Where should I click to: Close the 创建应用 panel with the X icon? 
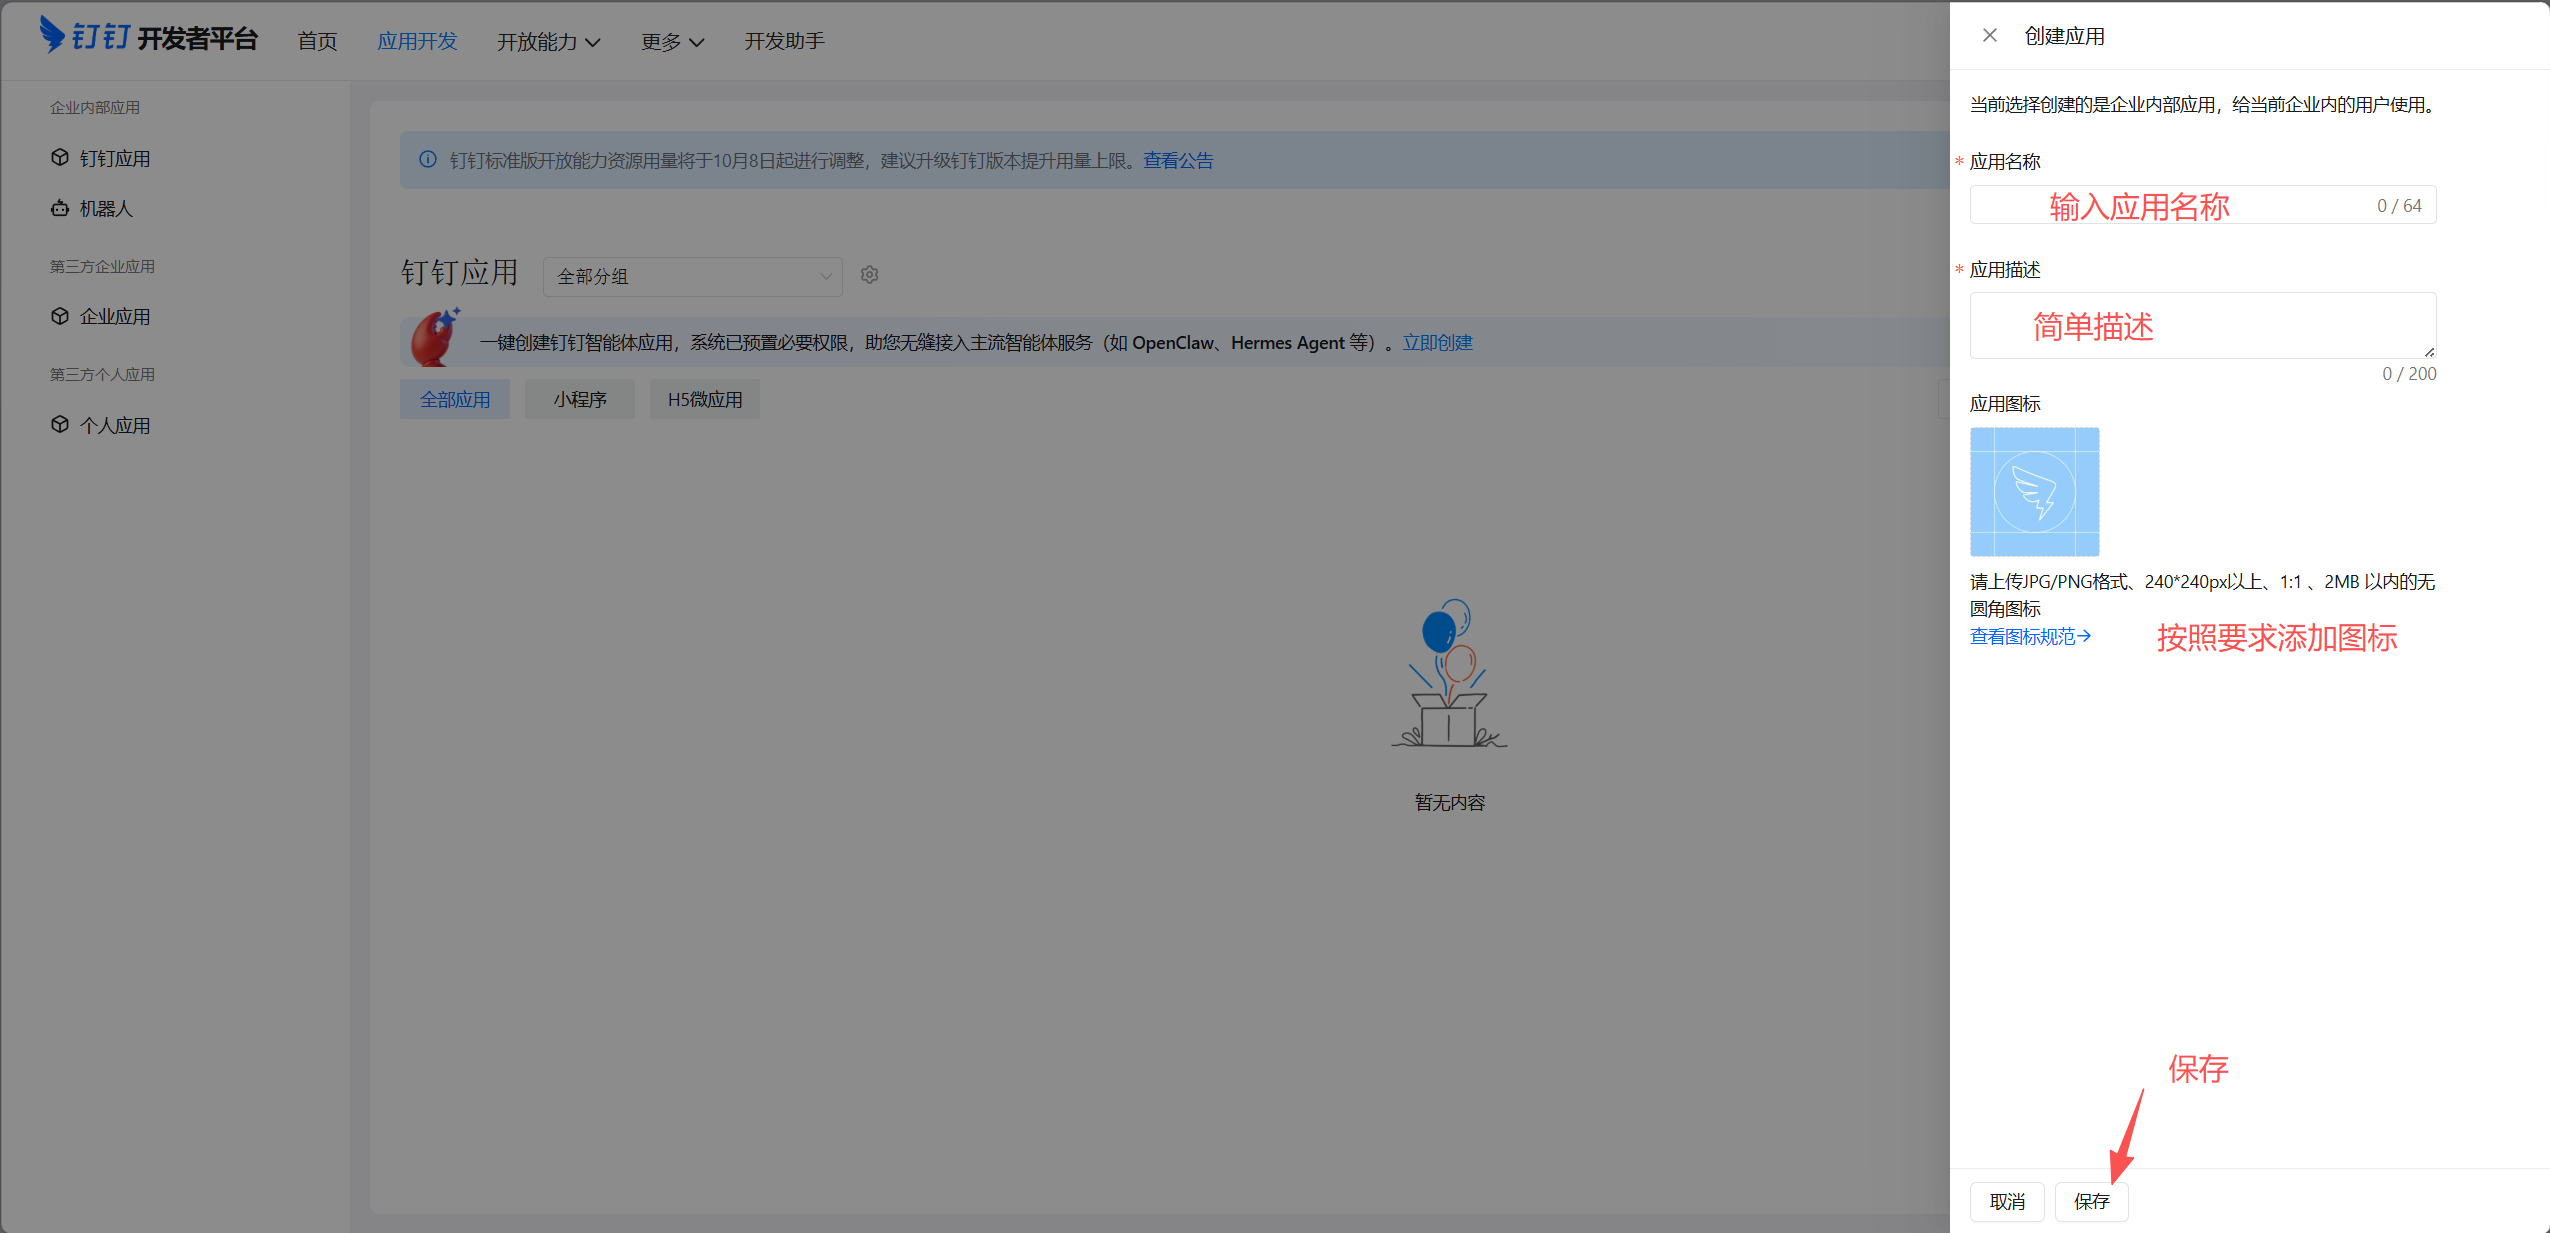[1989, 36]
